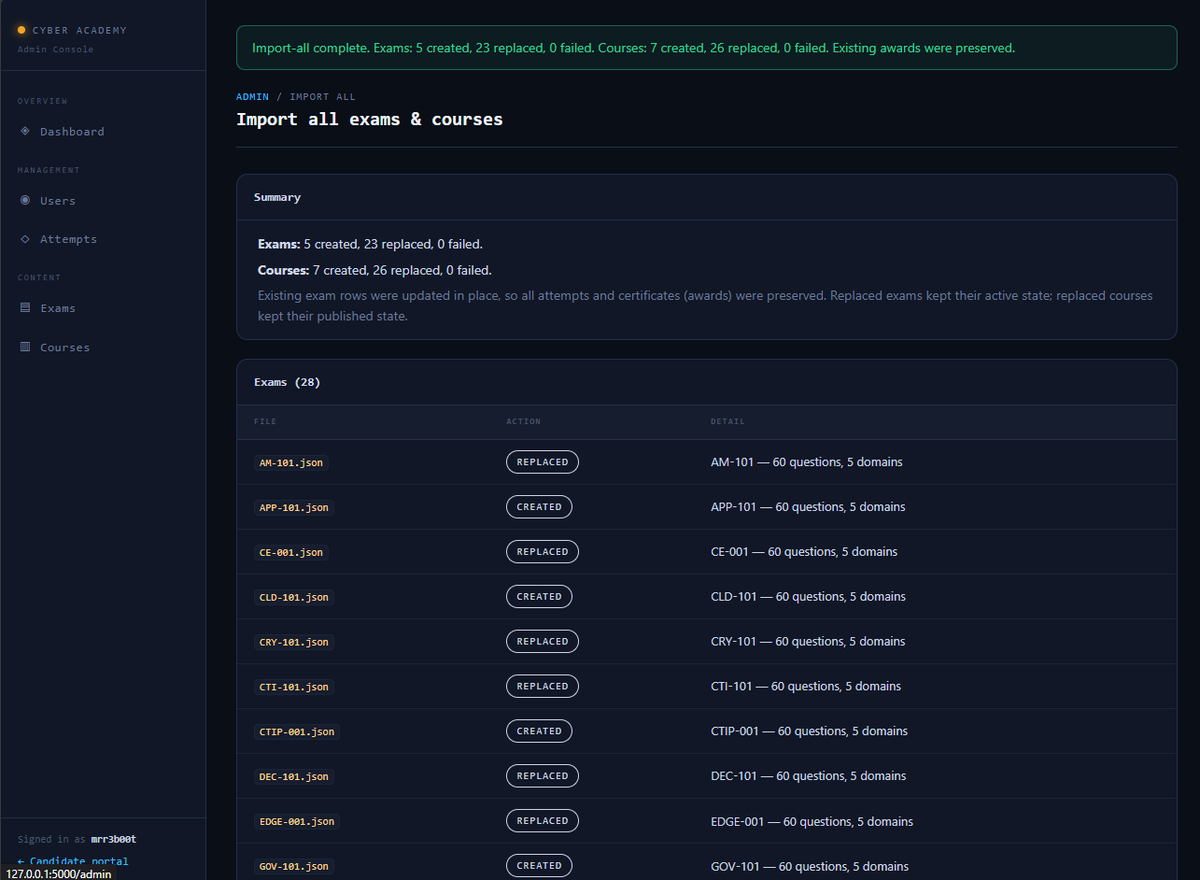This screenshot has width=1200, height=880.
Task: Click the detail text "CLD-101 — 60 questions, 5 domains"
Action: [x=808, y=597]
